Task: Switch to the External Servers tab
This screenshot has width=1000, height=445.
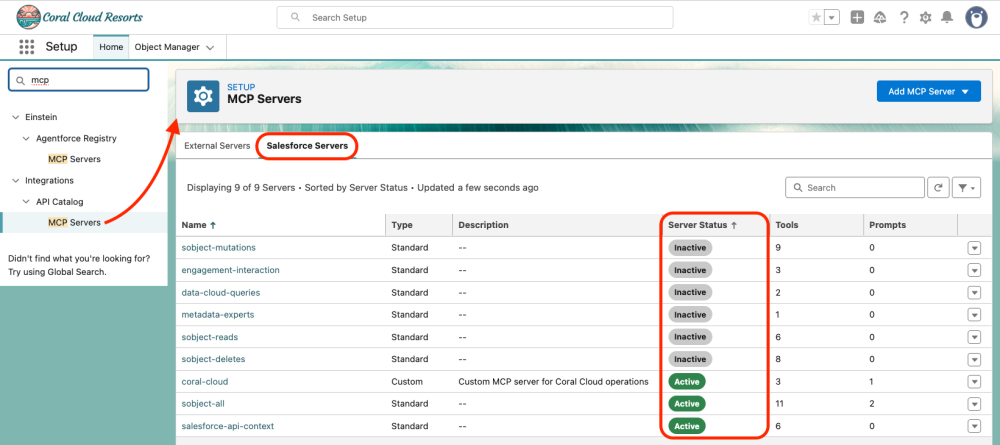Action: pos(217,146)
